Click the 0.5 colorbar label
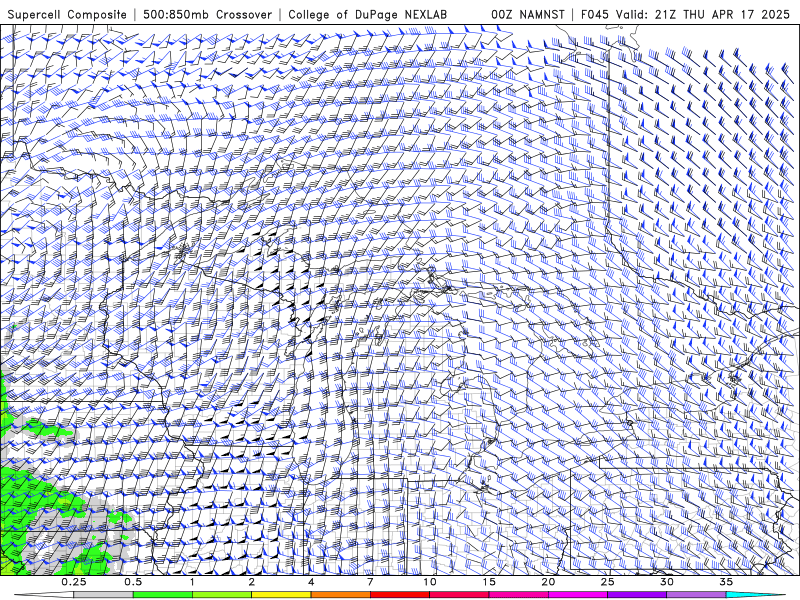Image resolution: width=800 pixels, height=600 pixels. coord(133,582)
